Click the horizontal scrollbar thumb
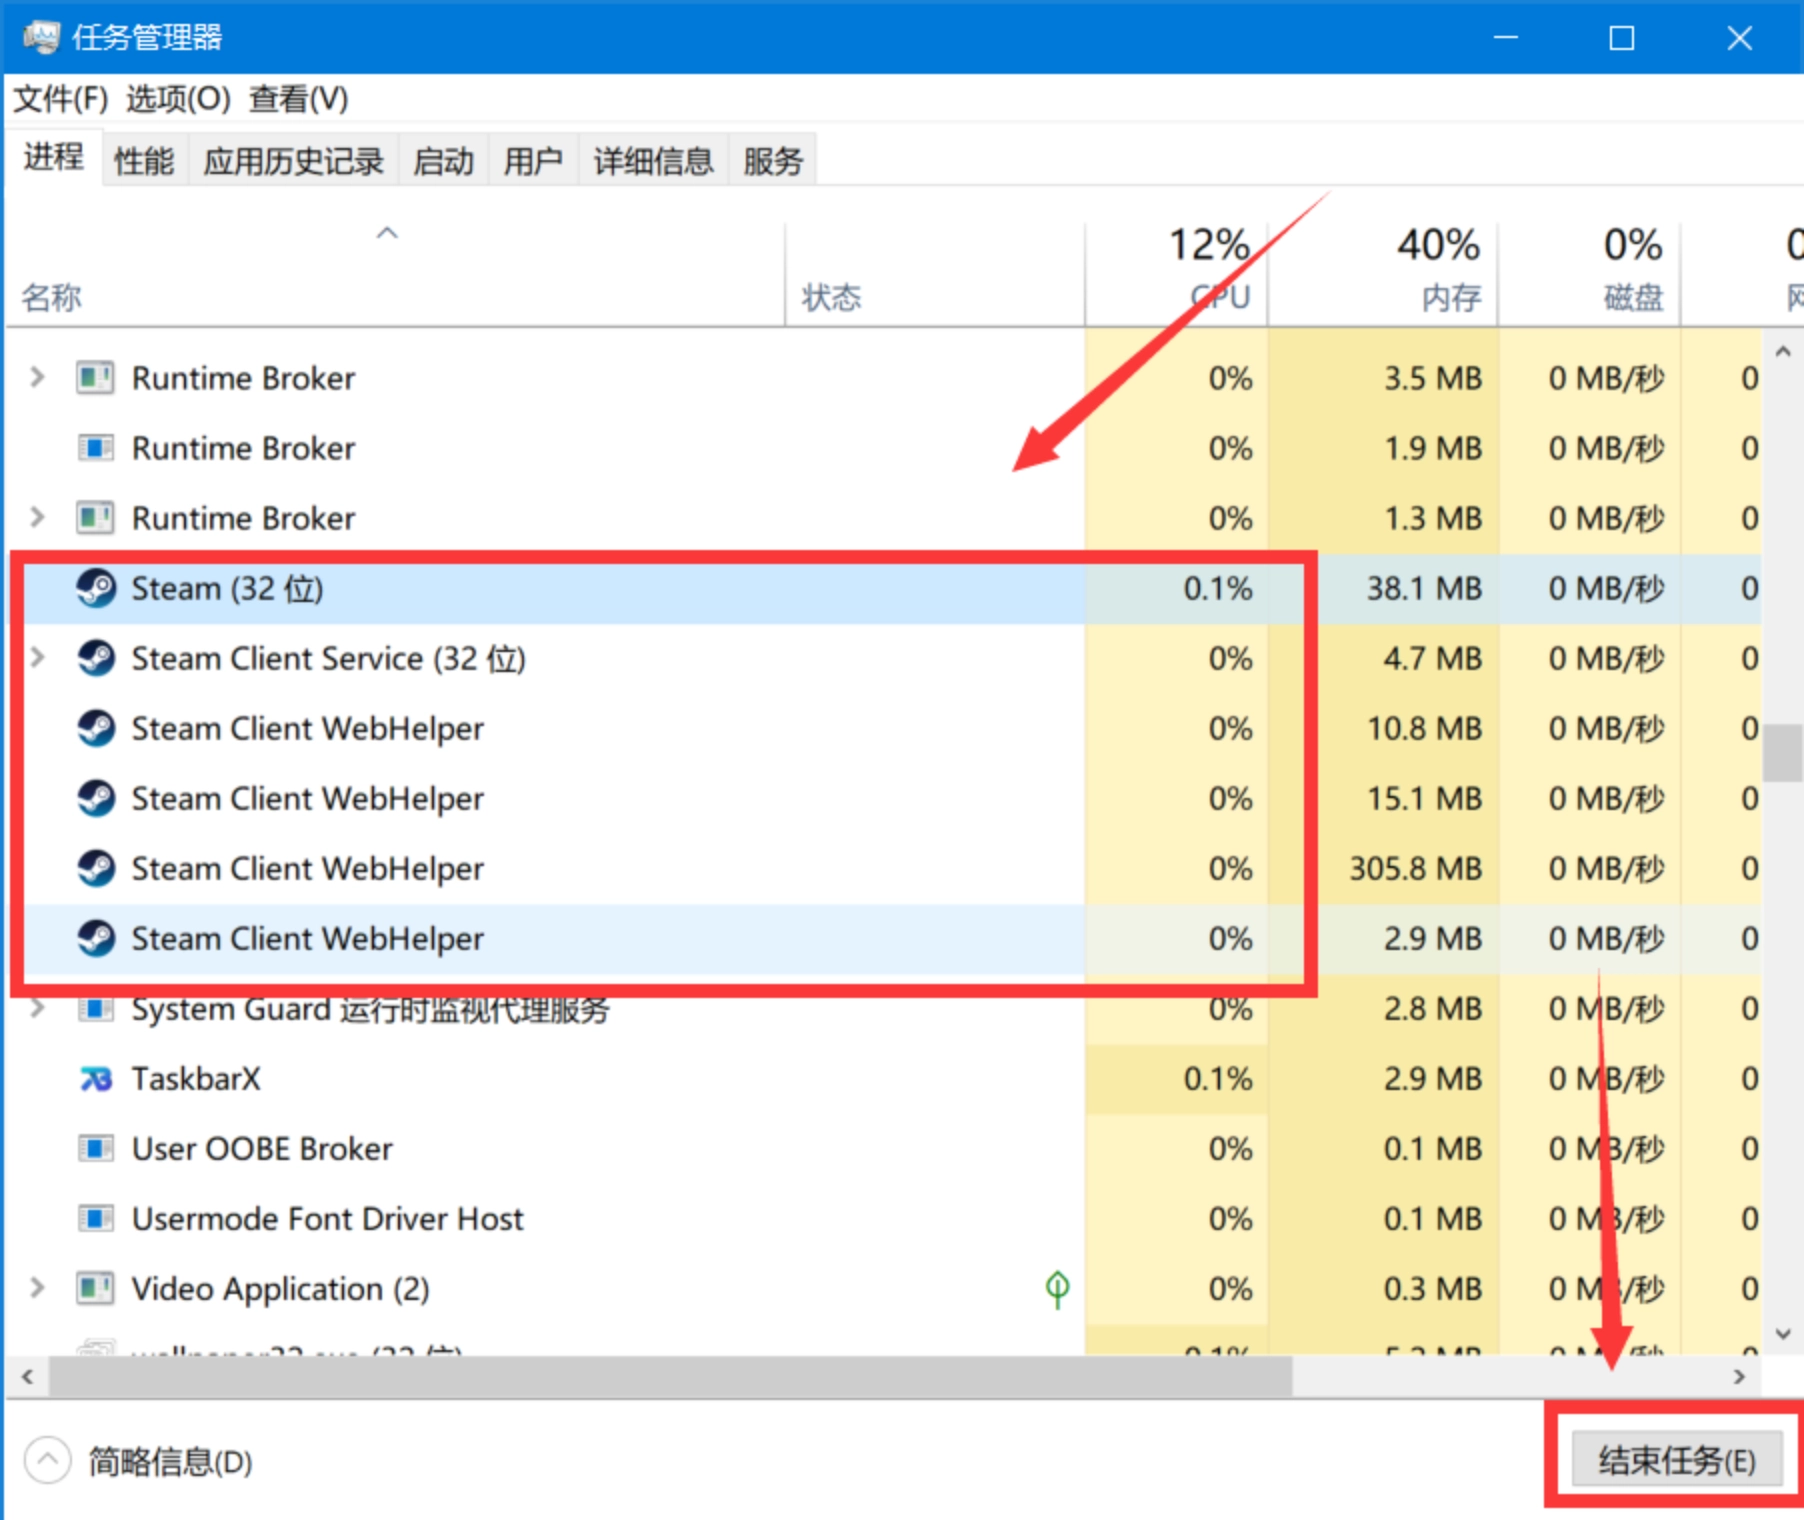 671,1377
